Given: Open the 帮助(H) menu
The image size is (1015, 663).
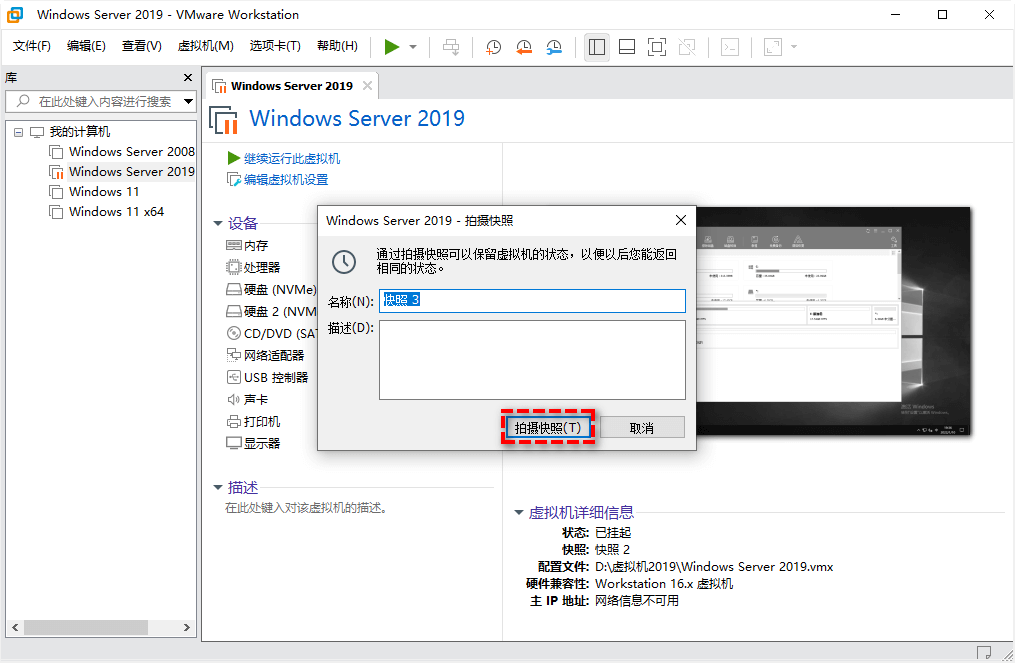Looking at the screenshot, I should point(337,46).
